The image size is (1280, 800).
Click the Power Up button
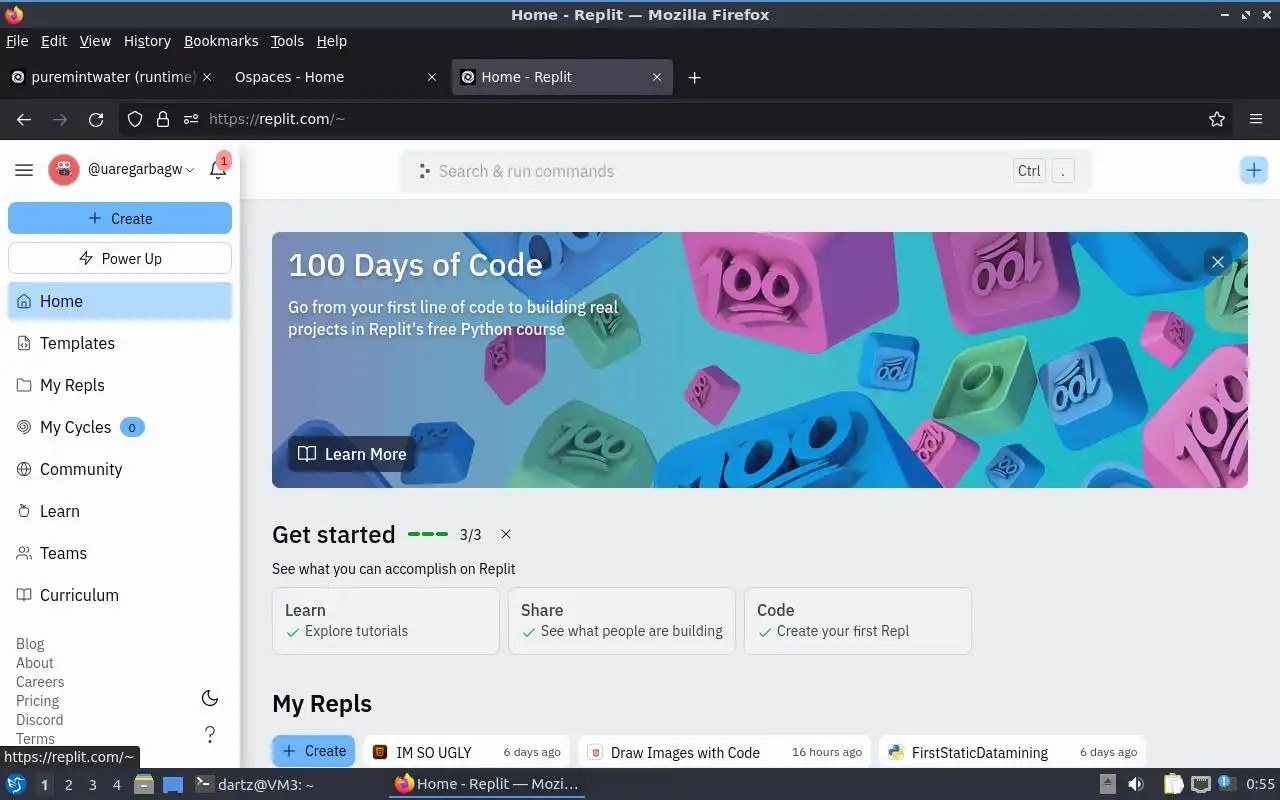(x=120, y=258)
